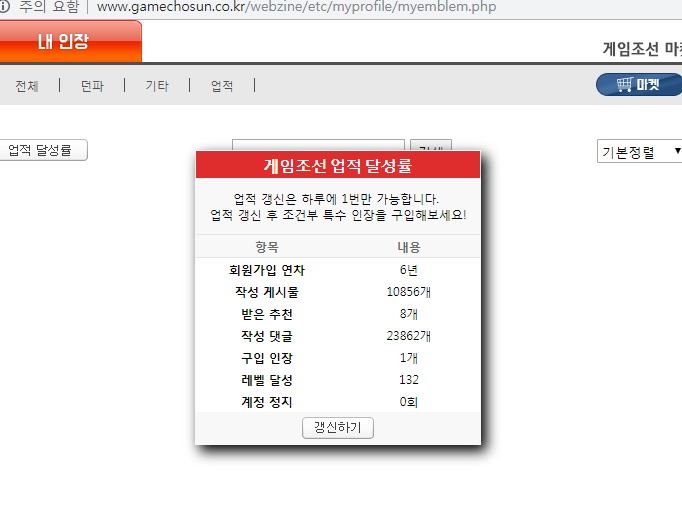Select the 전체 category tab

27,86
